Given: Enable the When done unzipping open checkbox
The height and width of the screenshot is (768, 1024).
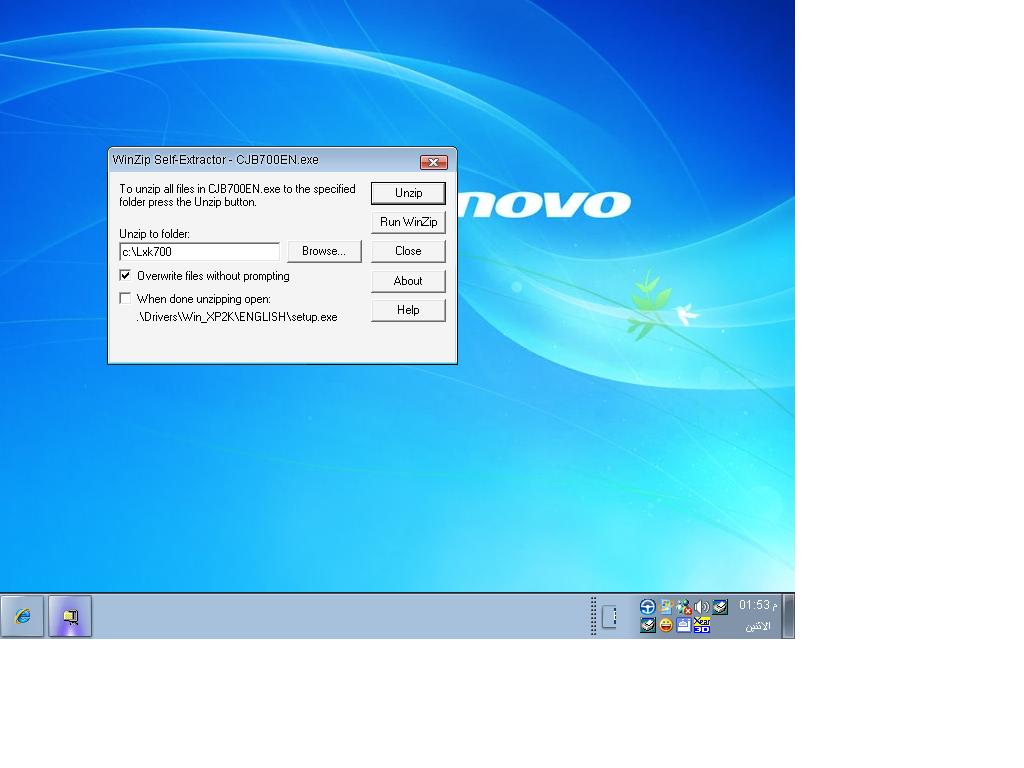Looking at the screenshot, I should coord(125,298).
